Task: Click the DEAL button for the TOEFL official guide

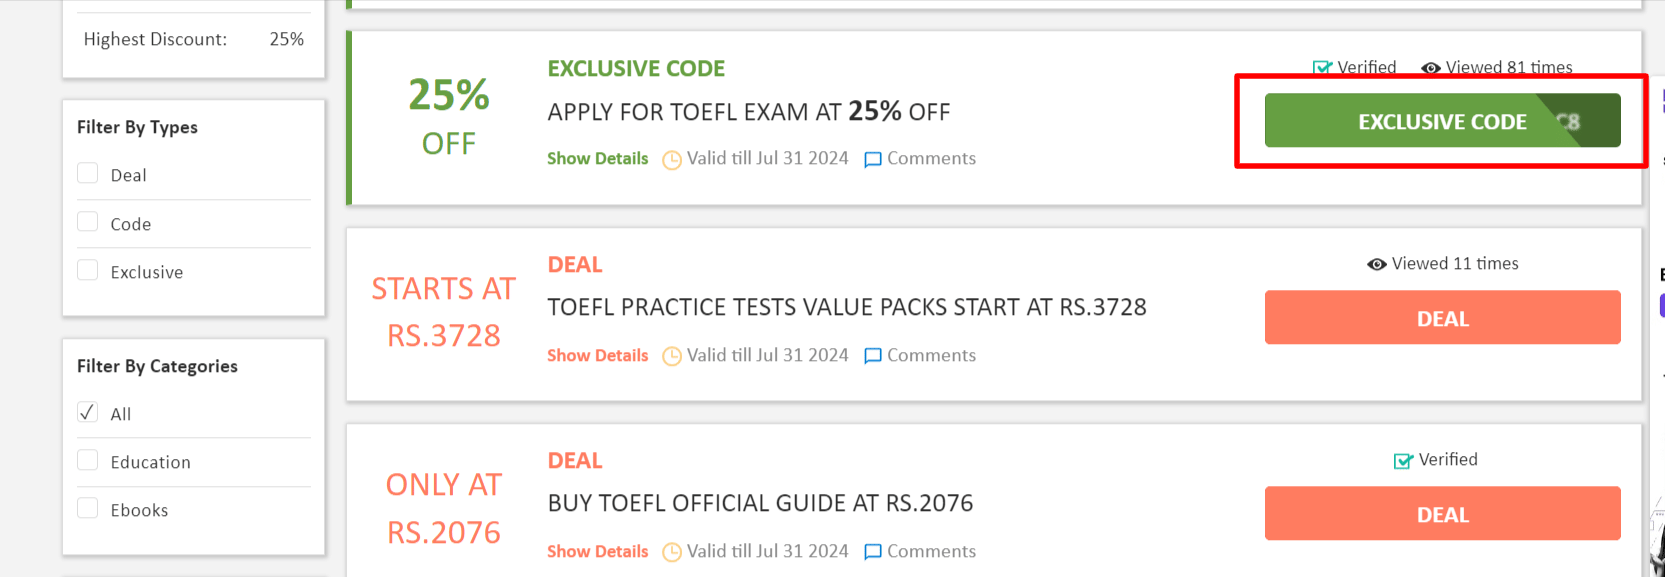Action: point(1442,513)
